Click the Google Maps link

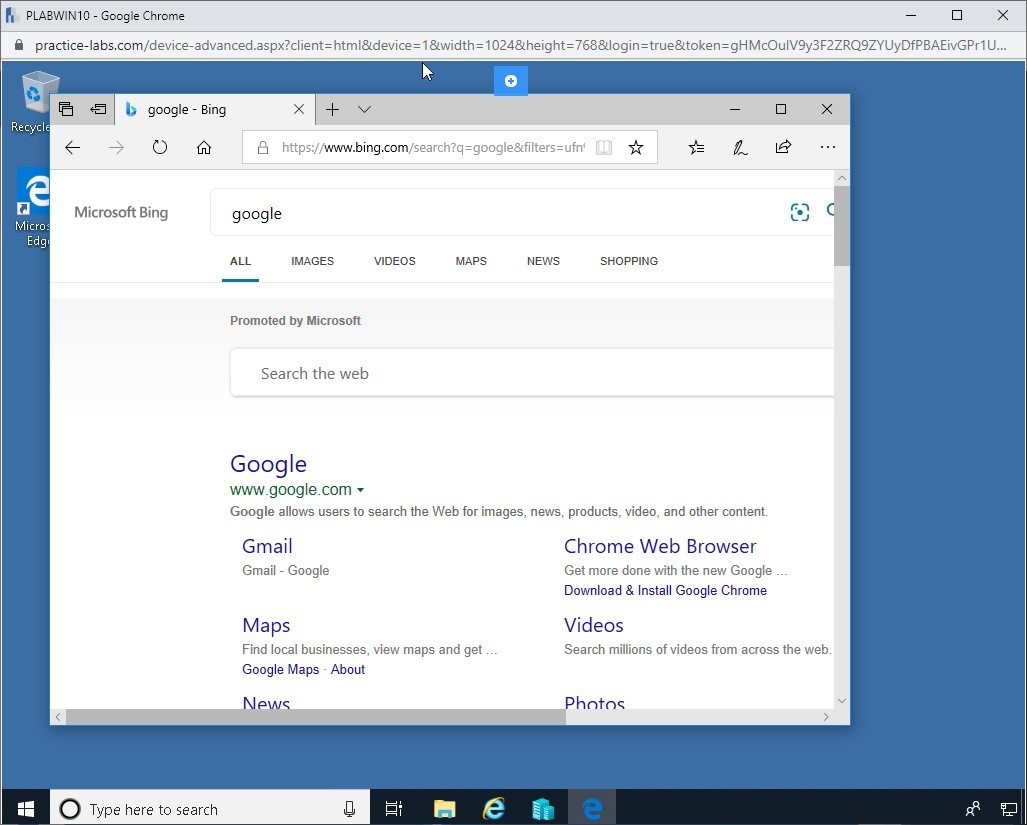coord(280,669)
